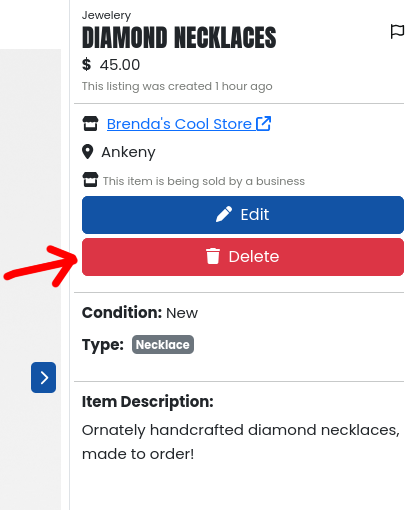Click the Jewelery category label
Viewport: 408px width, 510px height.
[106, 15]
